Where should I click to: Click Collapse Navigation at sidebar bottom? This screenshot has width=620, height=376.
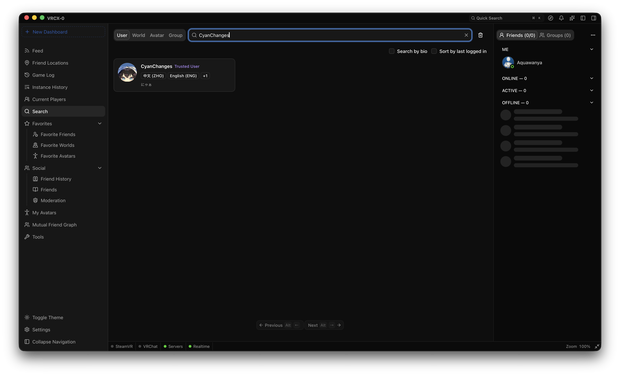coord(63,342)
